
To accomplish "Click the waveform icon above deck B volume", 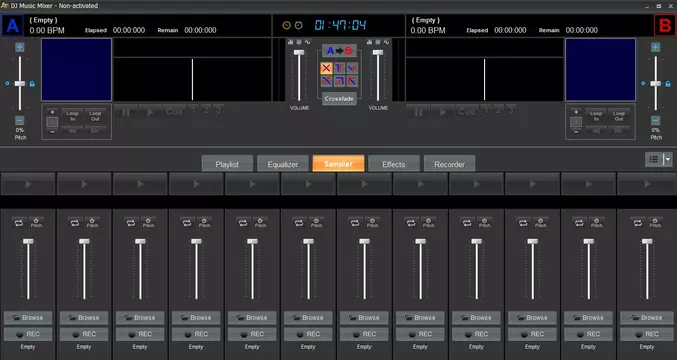I will tap(386, 42).
